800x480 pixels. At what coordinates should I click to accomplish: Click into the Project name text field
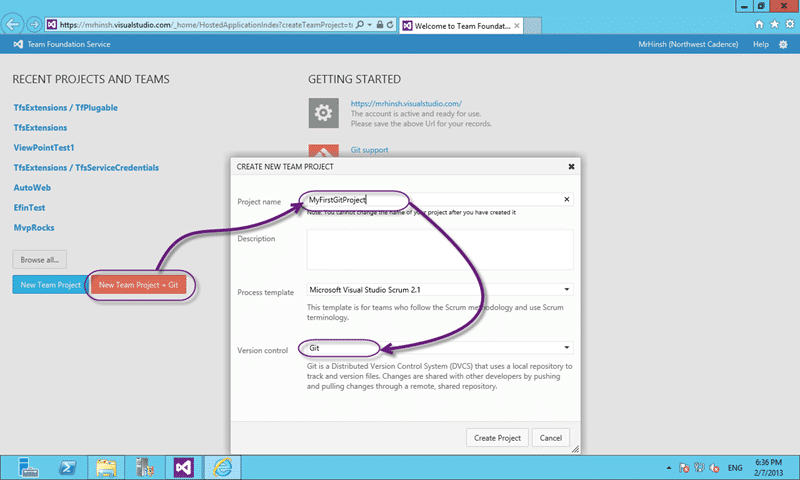[440, 199]
